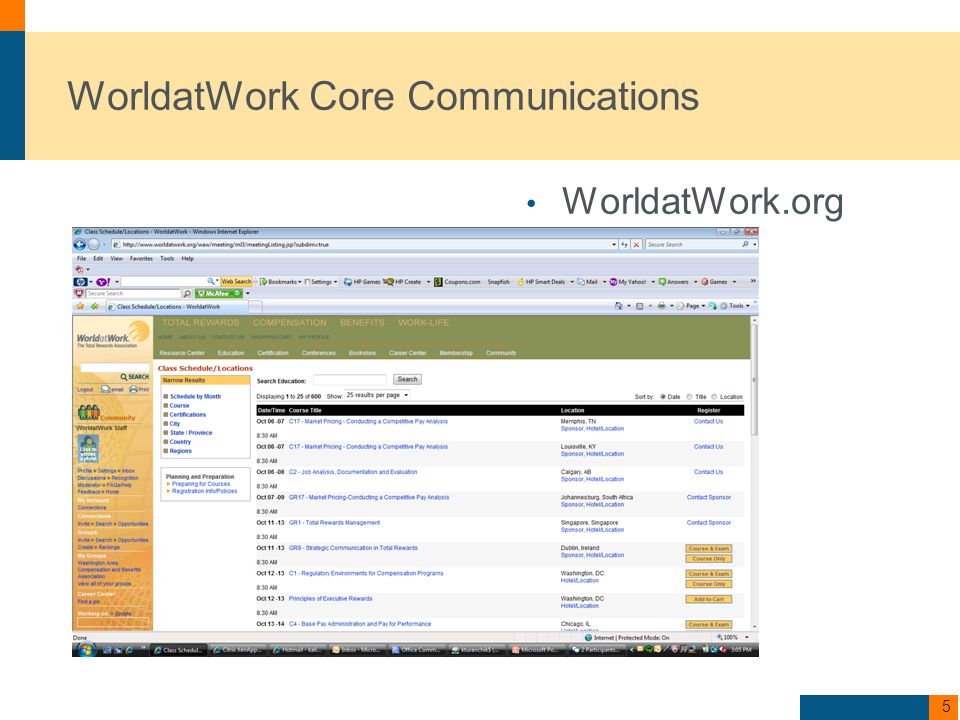Click the WorldatWork logo
The image size is (960, 720).
112,335
